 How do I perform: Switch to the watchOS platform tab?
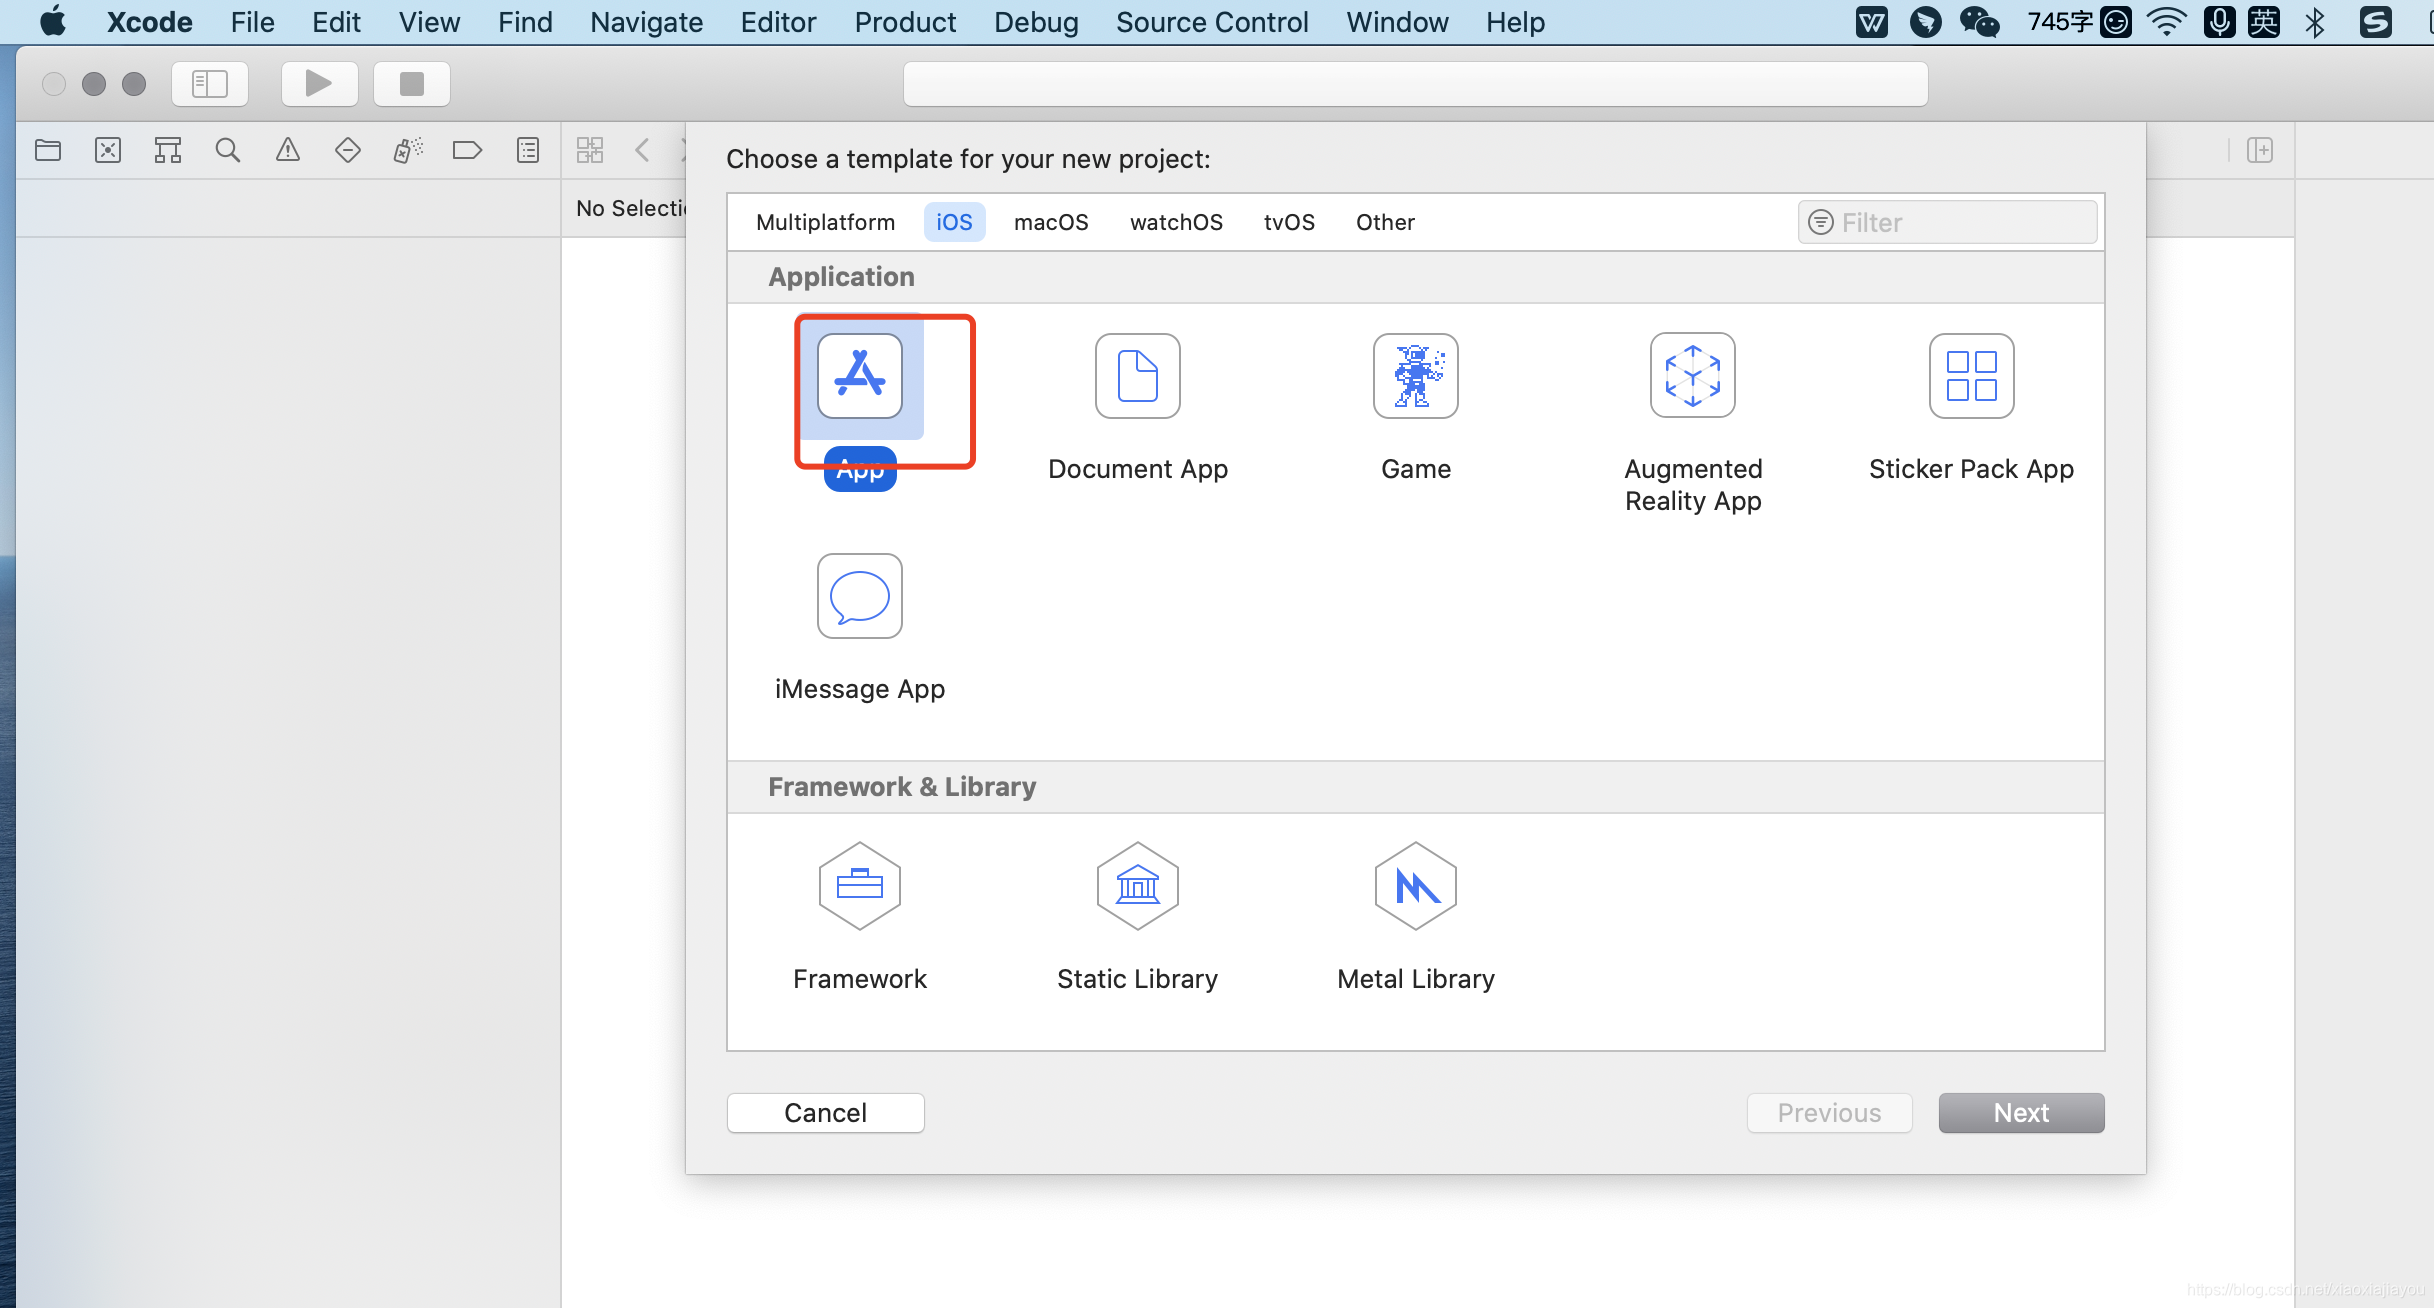pos(1176,222)
